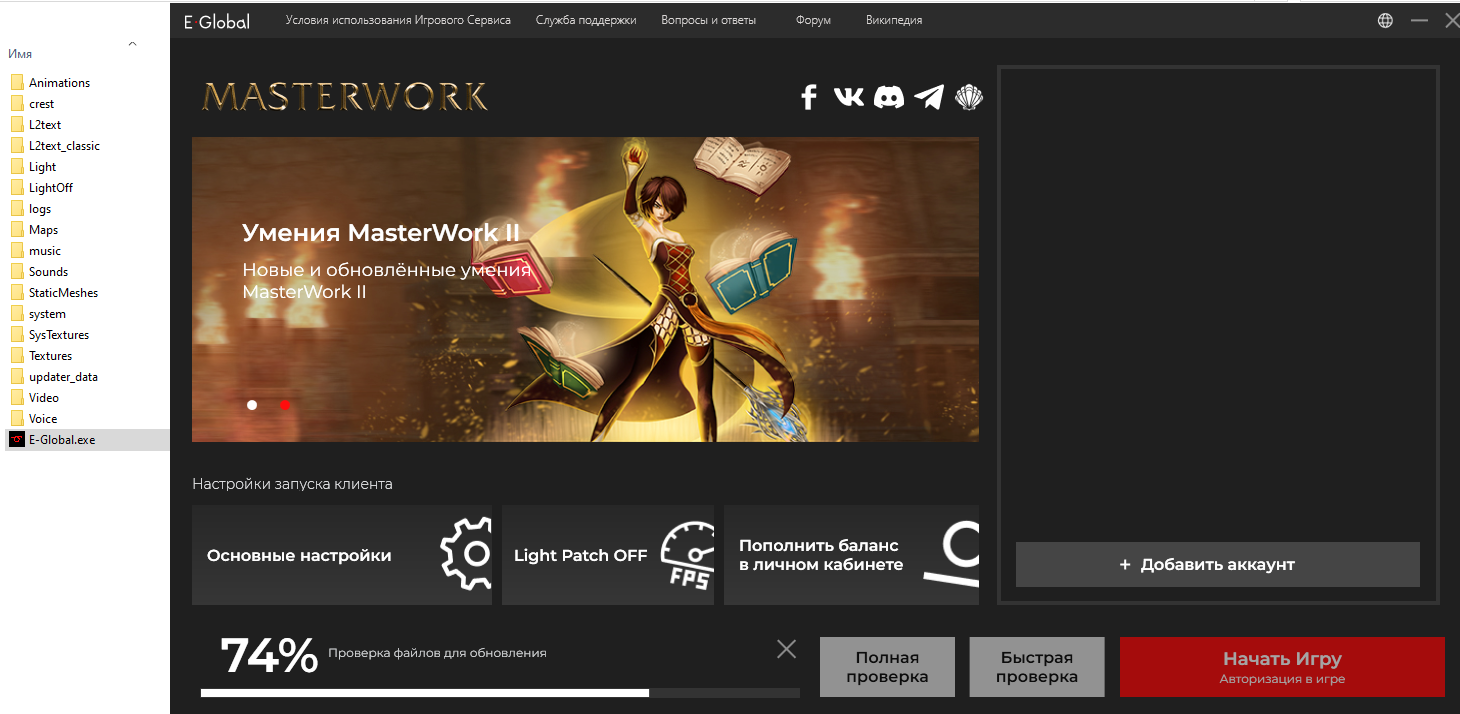Open the Facebook page icon
Image resolution: width=1460 pixels, height=714 pixels.
click(x=809, y=97)
